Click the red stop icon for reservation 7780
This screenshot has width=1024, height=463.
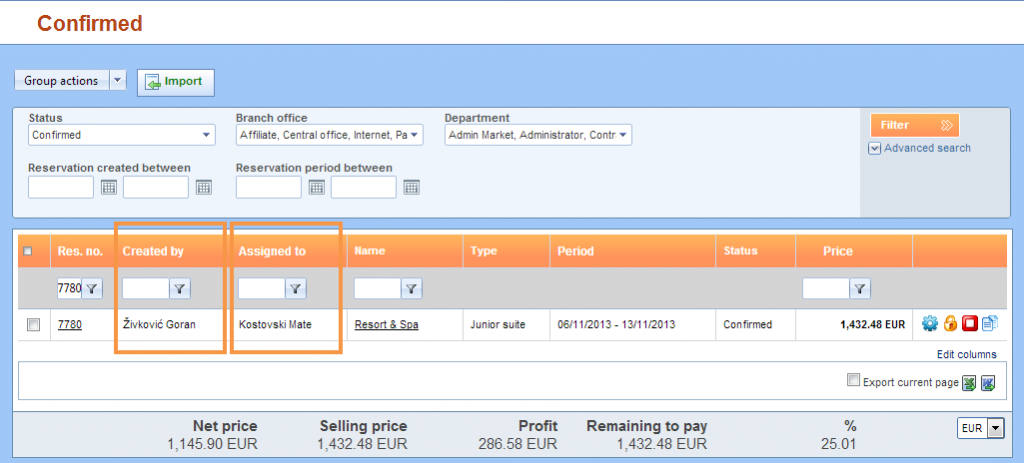click(969, 324)
